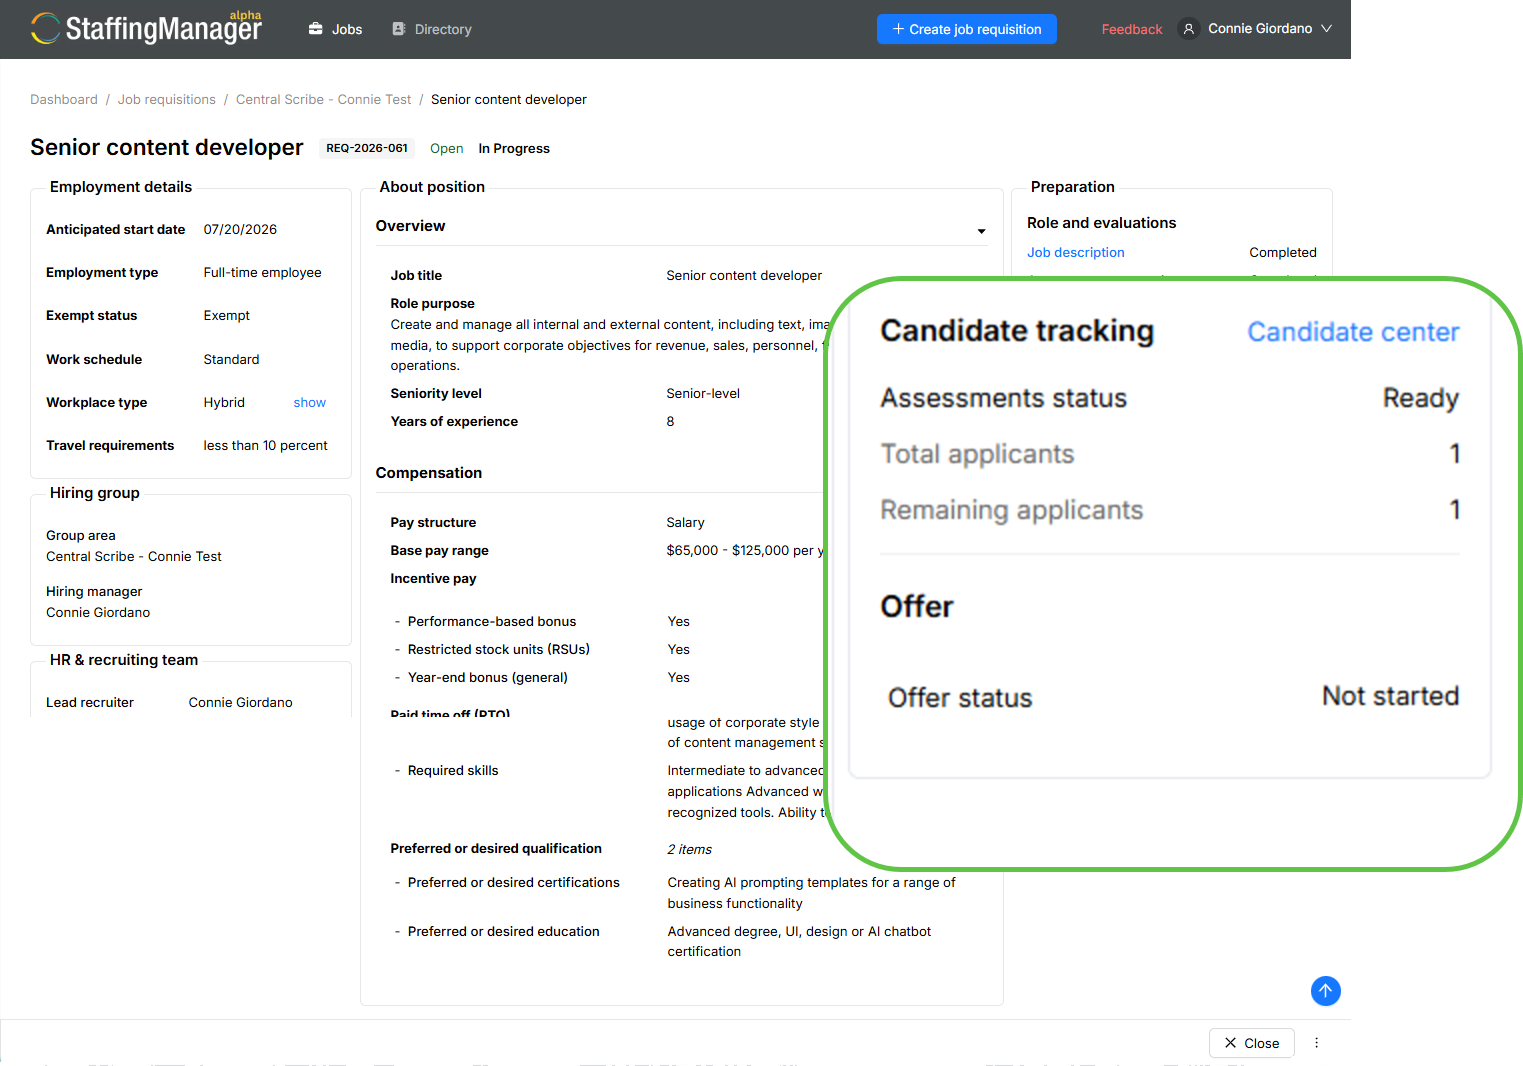Image resolution: width=1523 pixels, height=1066 pixels.
Task: Click the Lead recruiter label
Action: tap(90, 703)
